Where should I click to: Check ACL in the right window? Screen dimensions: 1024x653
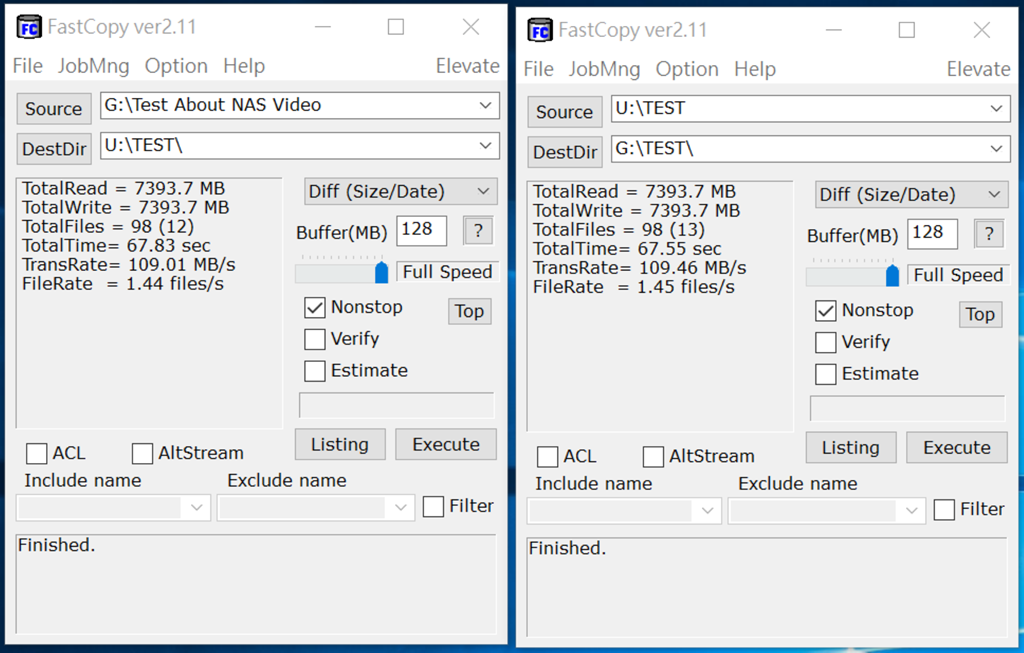click(x=547, y=456)
